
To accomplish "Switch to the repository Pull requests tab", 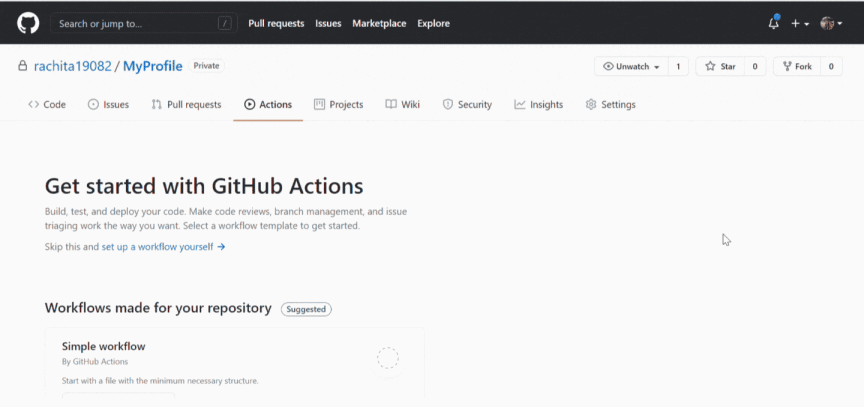I will click(186, 105).
